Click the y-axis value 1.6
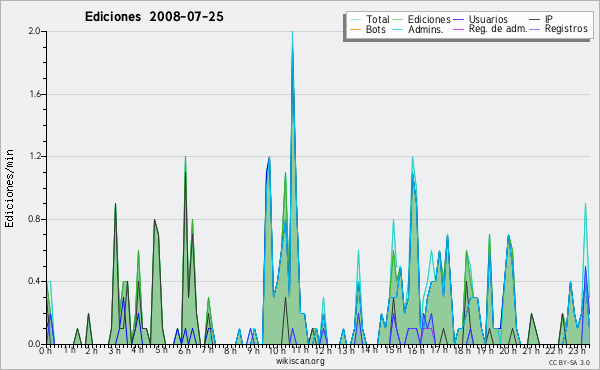 click(34, 94)
